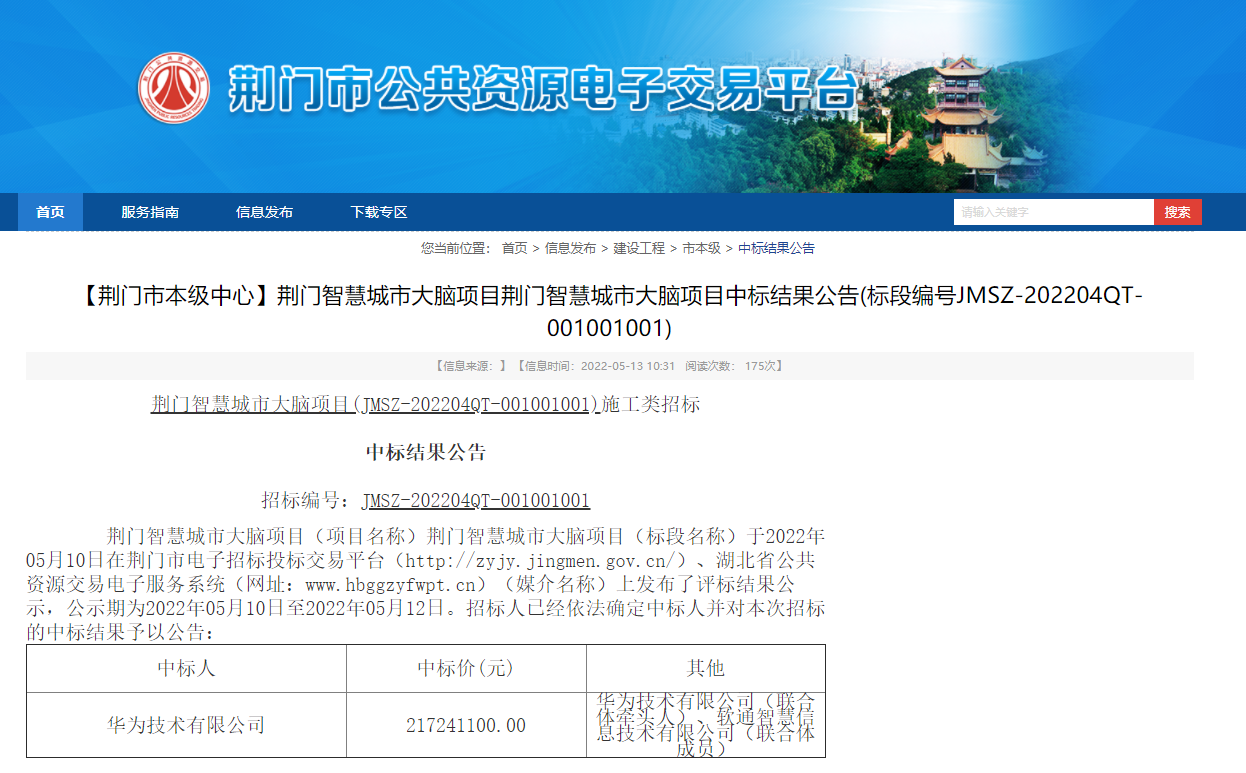Open the 下载专区 menu item
The image size is (1246, 773).
pos(379,212)
